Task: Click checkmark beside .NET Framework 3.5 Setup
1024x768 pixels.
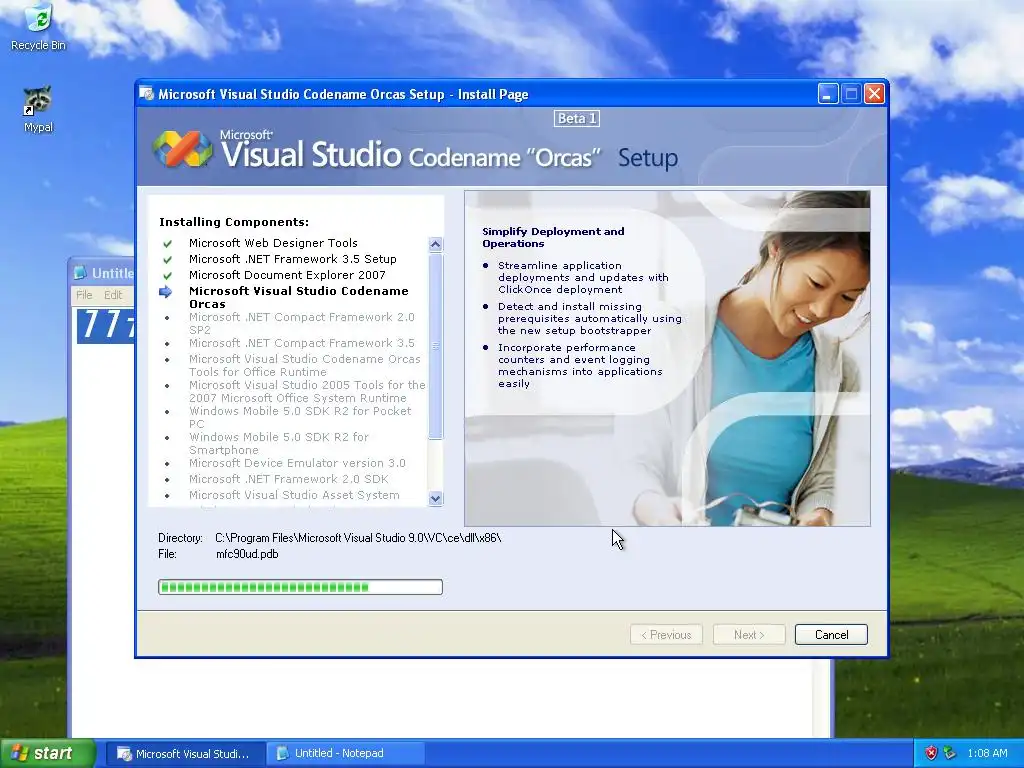Action: point(167,259)
